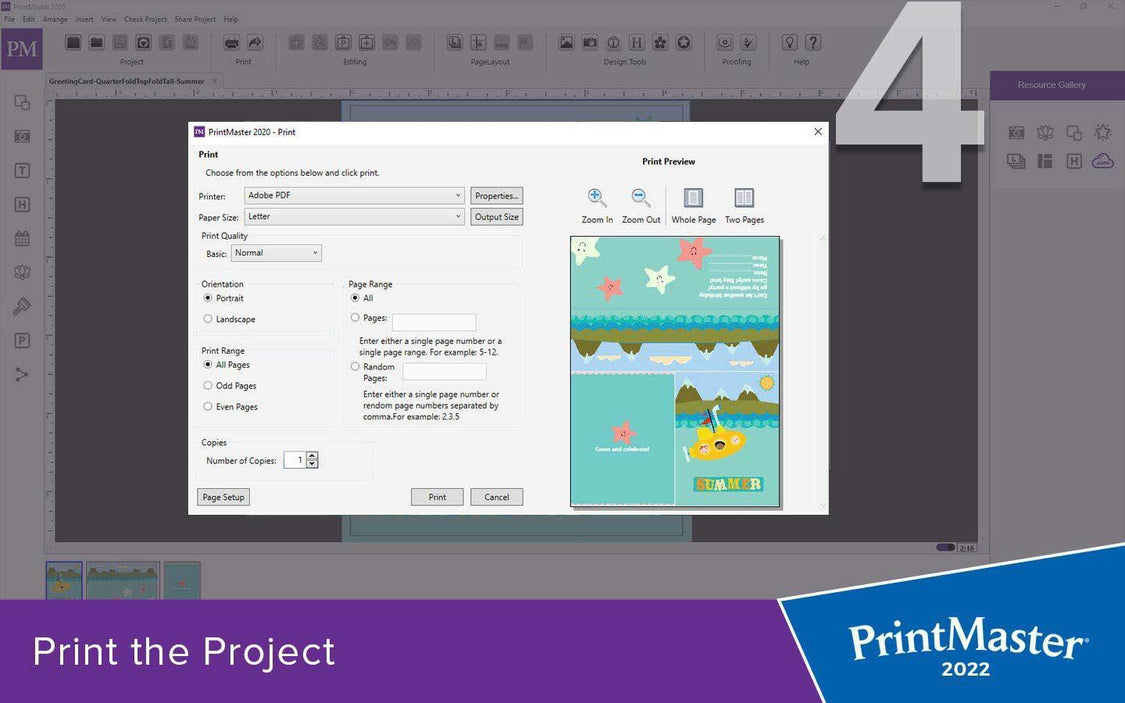This screenshot has width=1125, height=703.
Task: Select the third page thumbnail
Action: (182, 580)
